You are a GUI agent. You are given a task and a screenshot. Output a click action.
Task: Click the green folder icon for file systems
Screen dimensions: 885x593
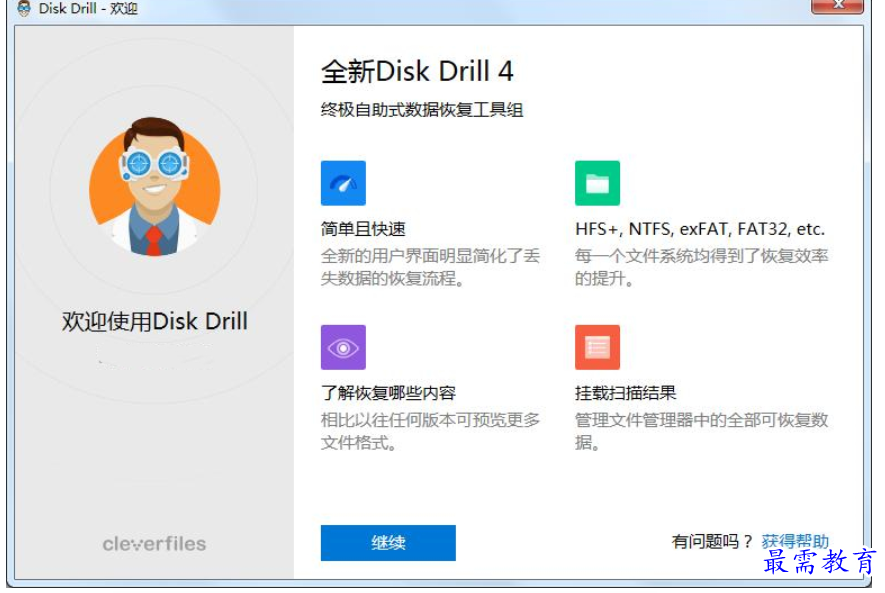click(597, 183)
